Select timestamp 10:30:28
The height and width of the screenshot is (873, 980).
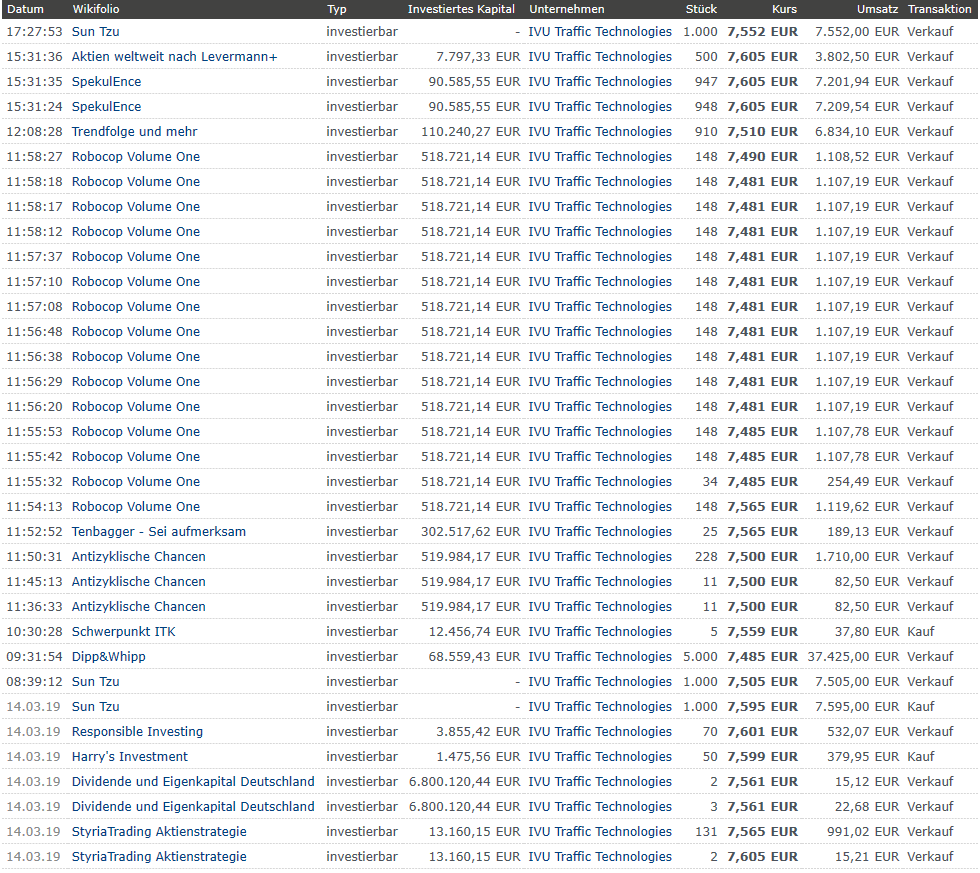coord(34,632)
